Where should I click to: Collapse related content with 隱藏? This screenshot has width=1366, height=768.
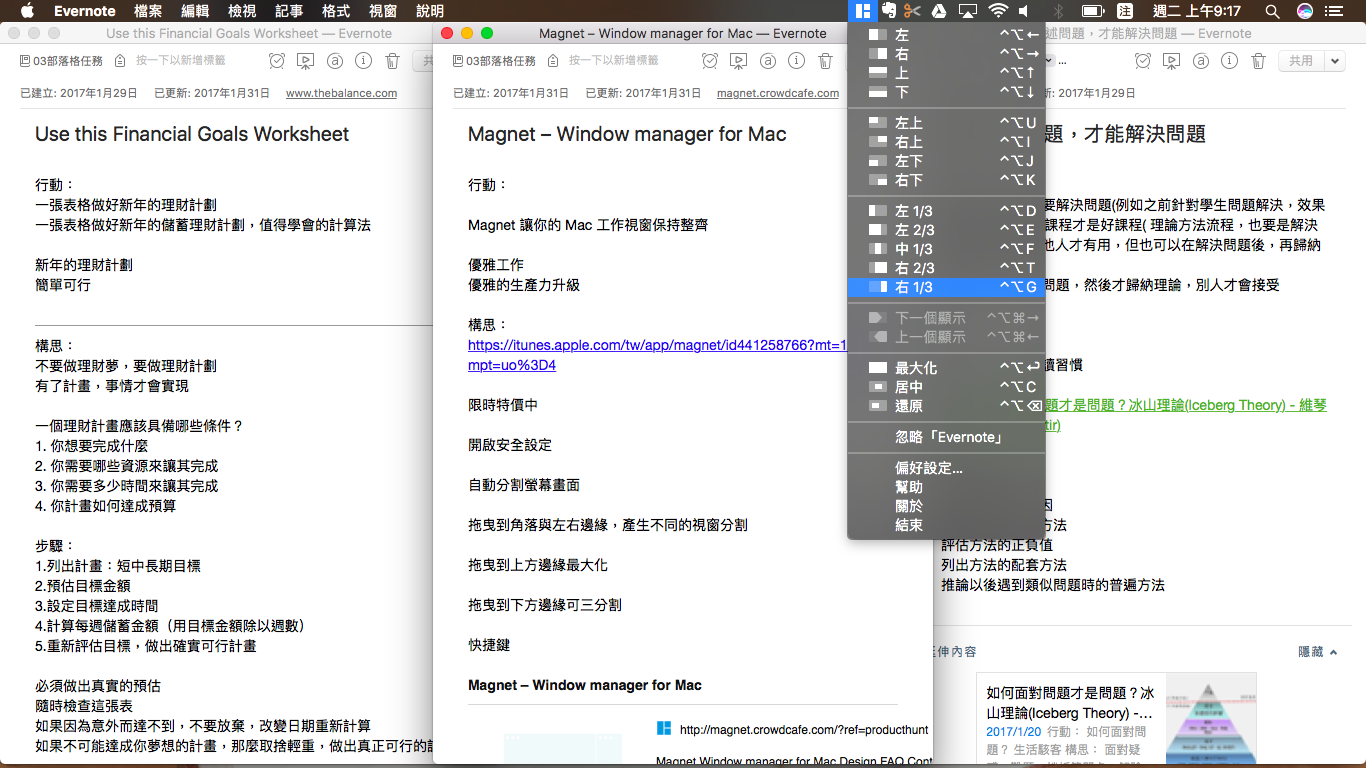point(1317,651)
